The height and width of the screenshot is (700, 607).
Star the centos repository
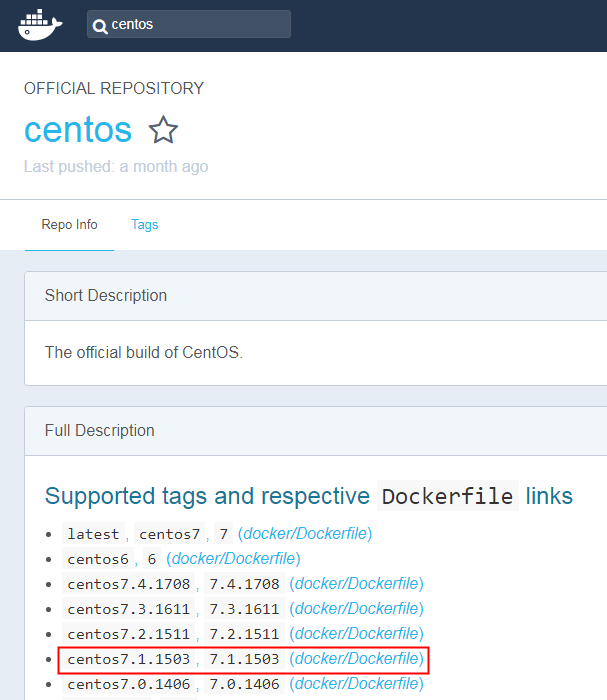pos(163,130)
